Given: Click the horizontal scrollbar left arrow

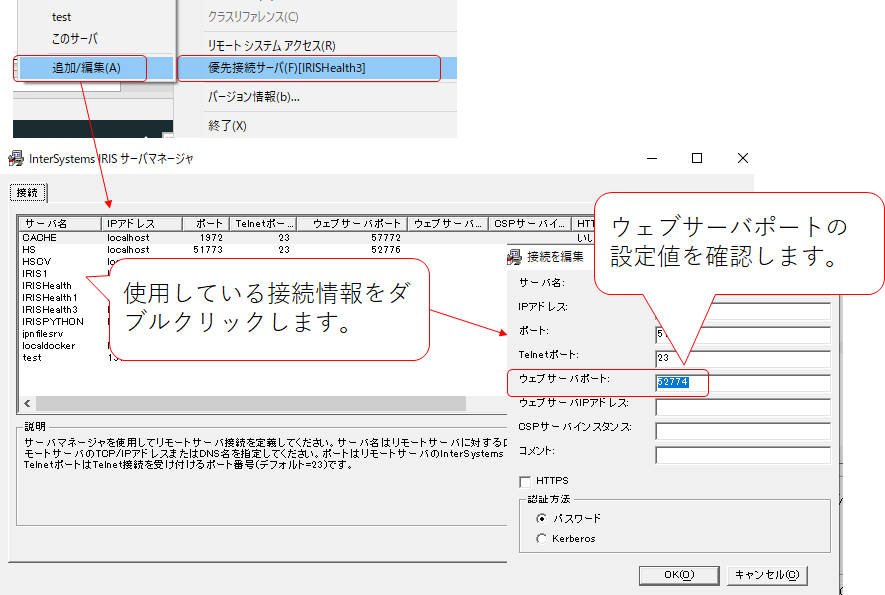Looking at the screenshot, I should (x=28, y=404).
